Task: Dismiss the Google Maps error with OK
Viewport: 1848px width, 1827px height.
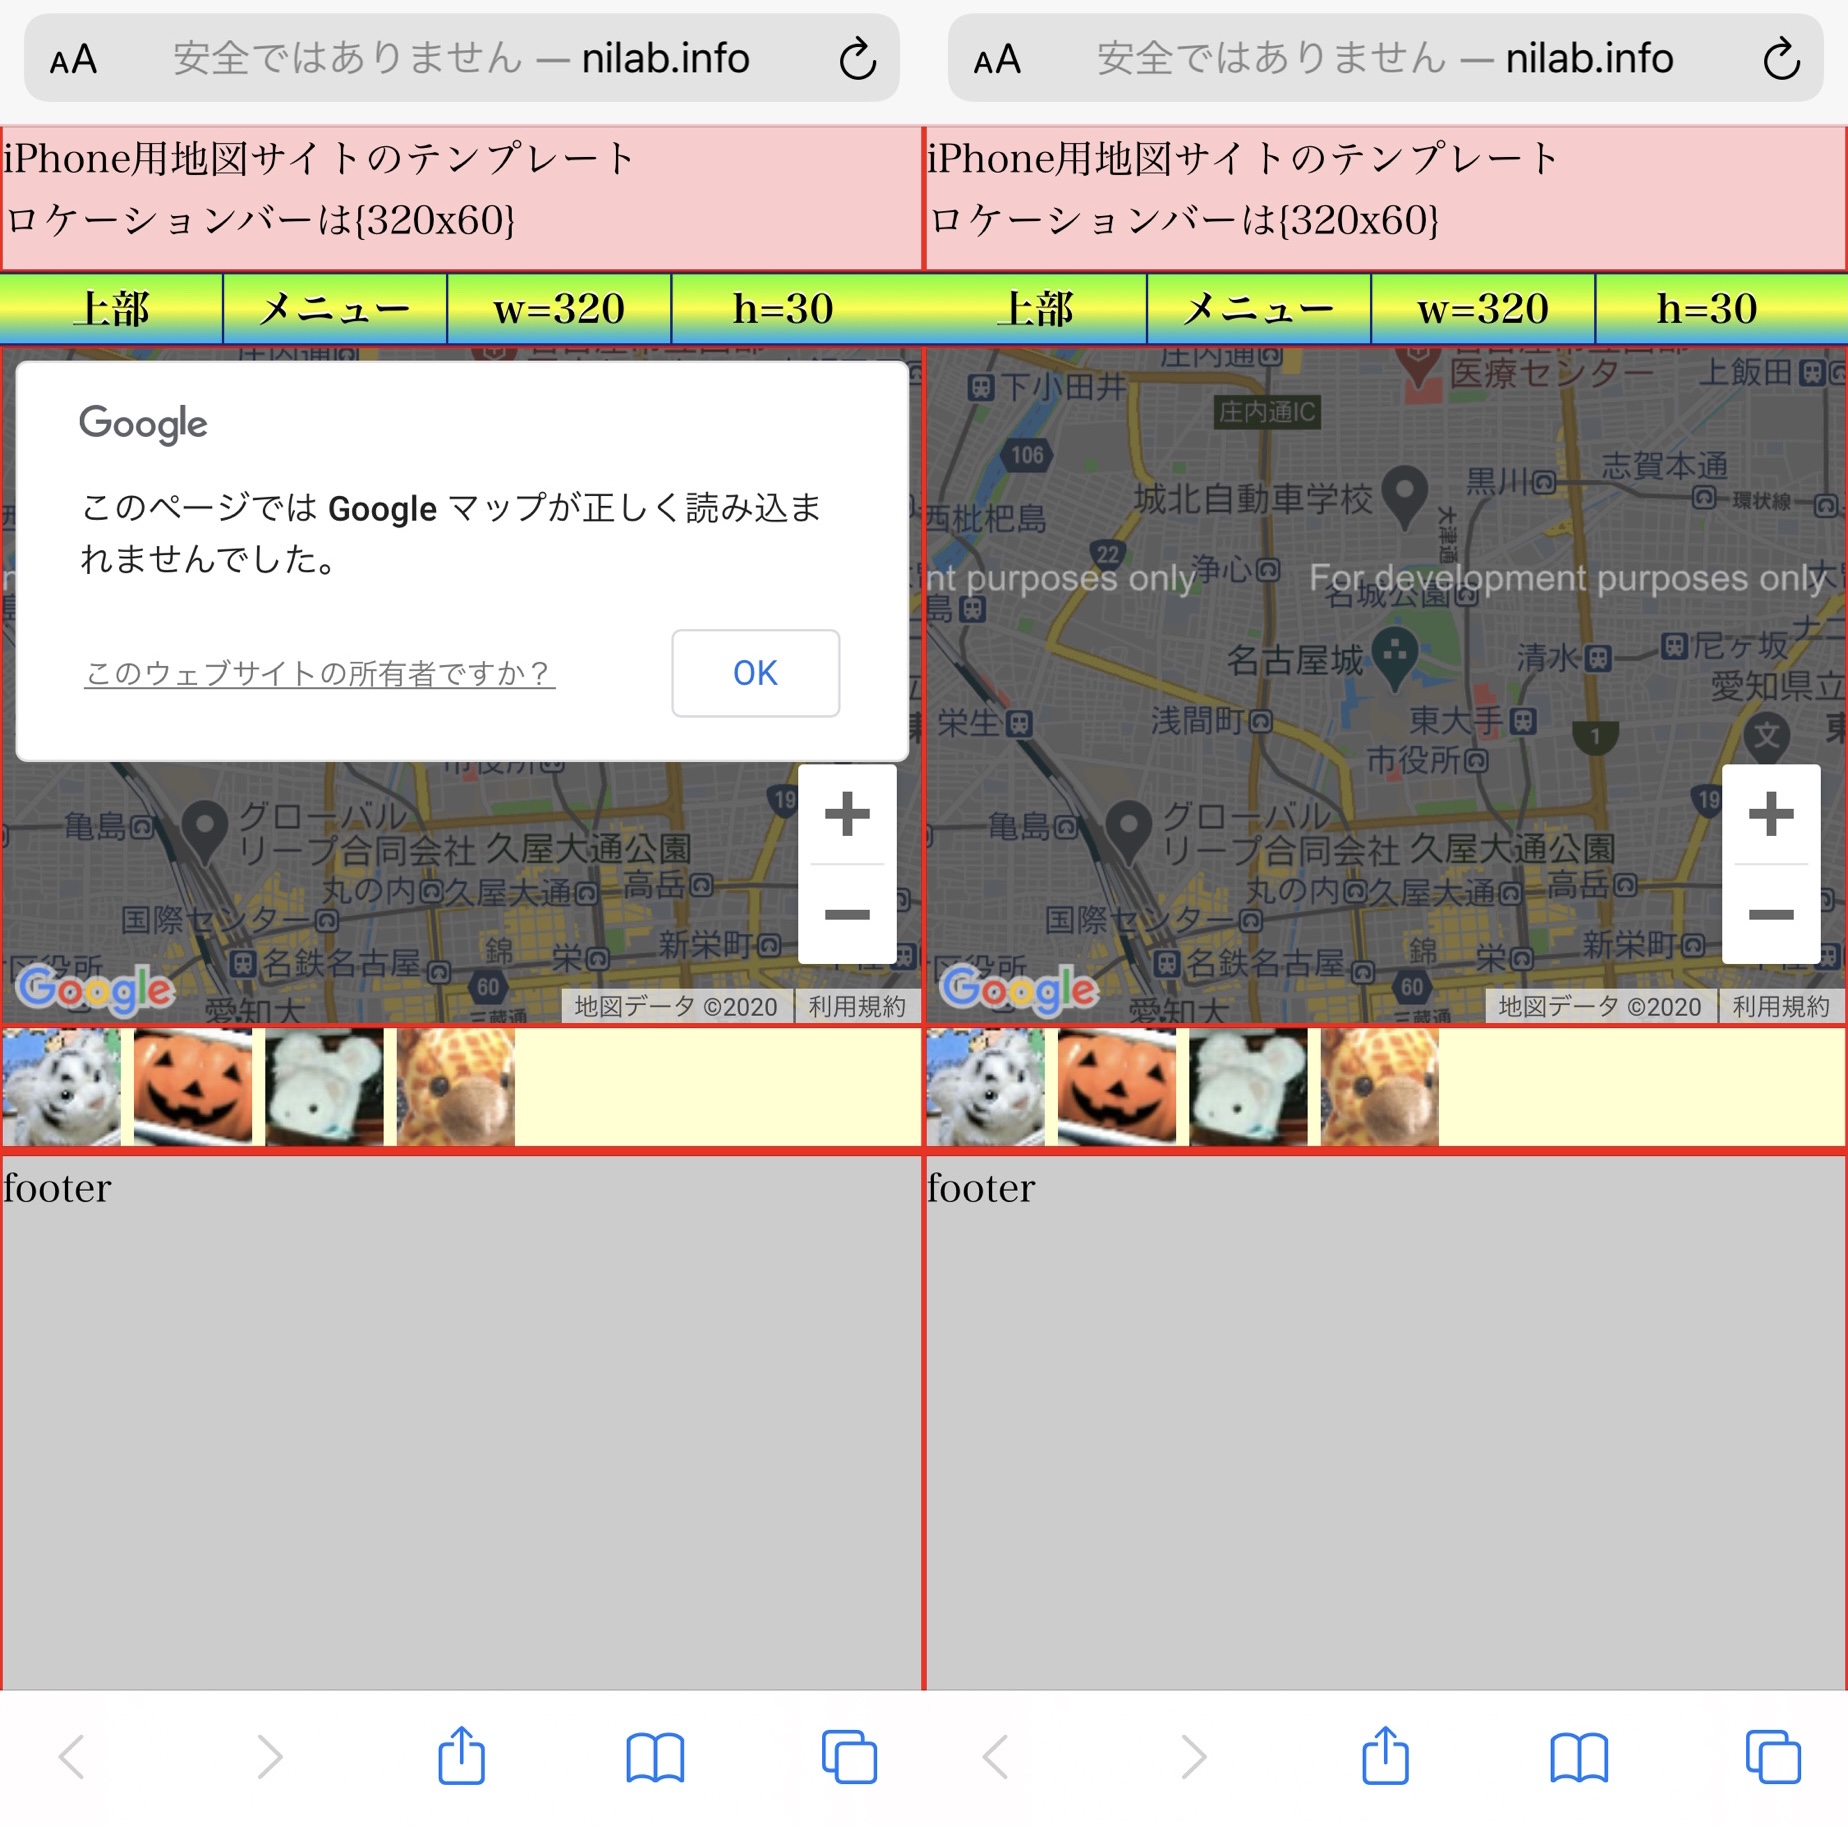Action: coord(755,673)
